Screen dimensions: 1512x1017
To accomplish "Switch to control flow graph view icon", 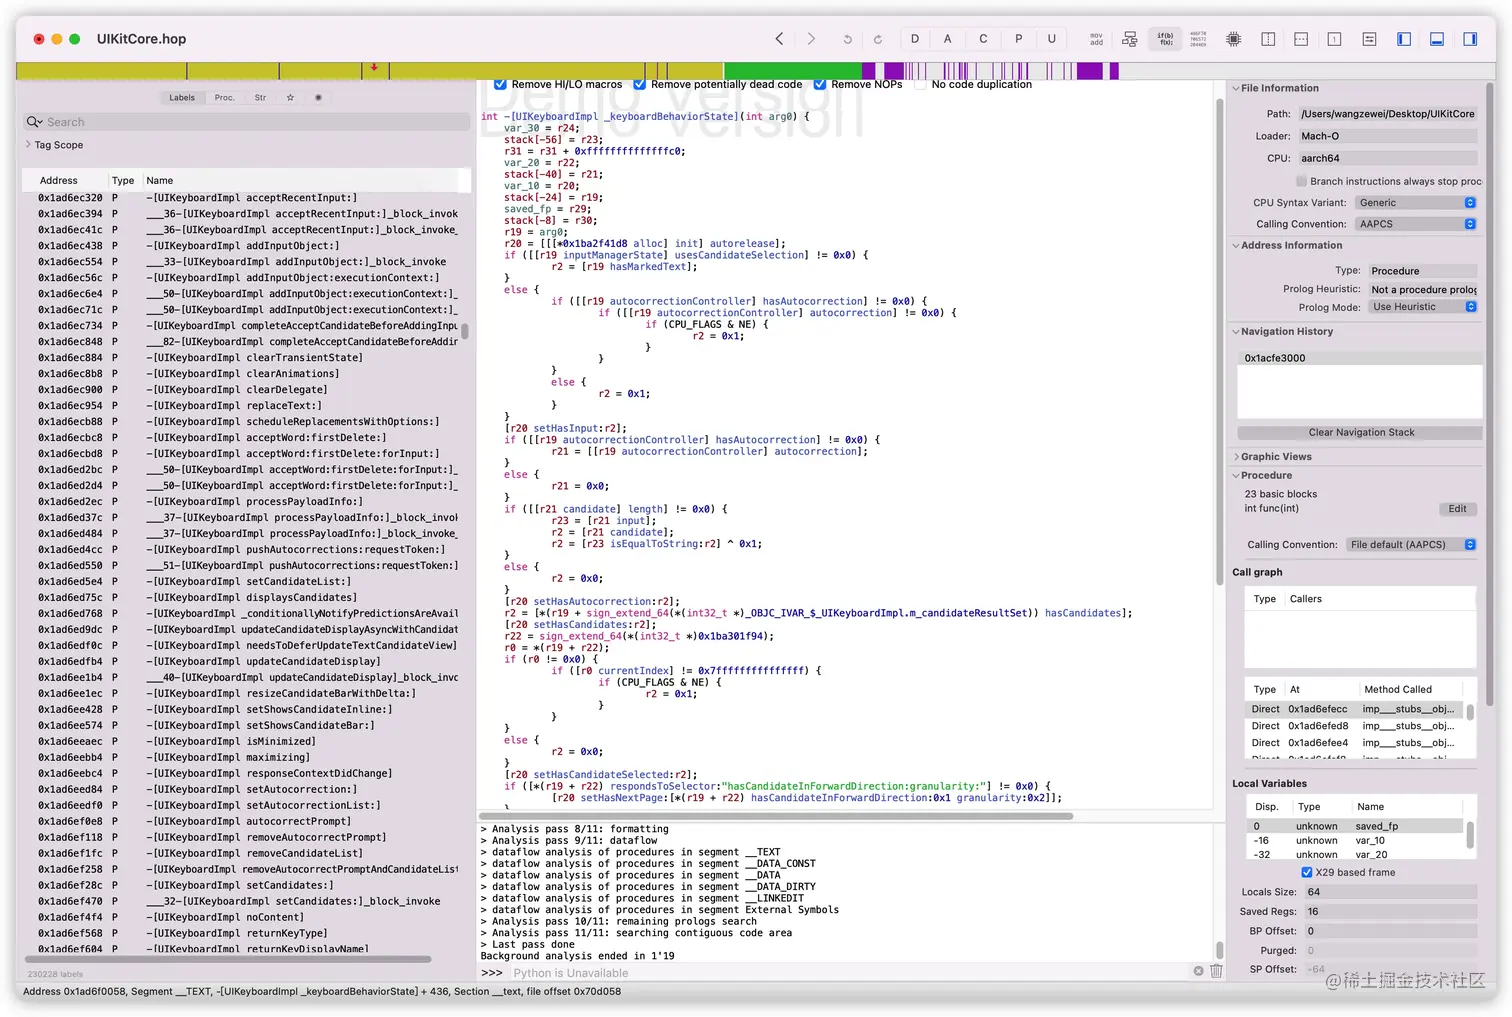I will coord(1130,39).
